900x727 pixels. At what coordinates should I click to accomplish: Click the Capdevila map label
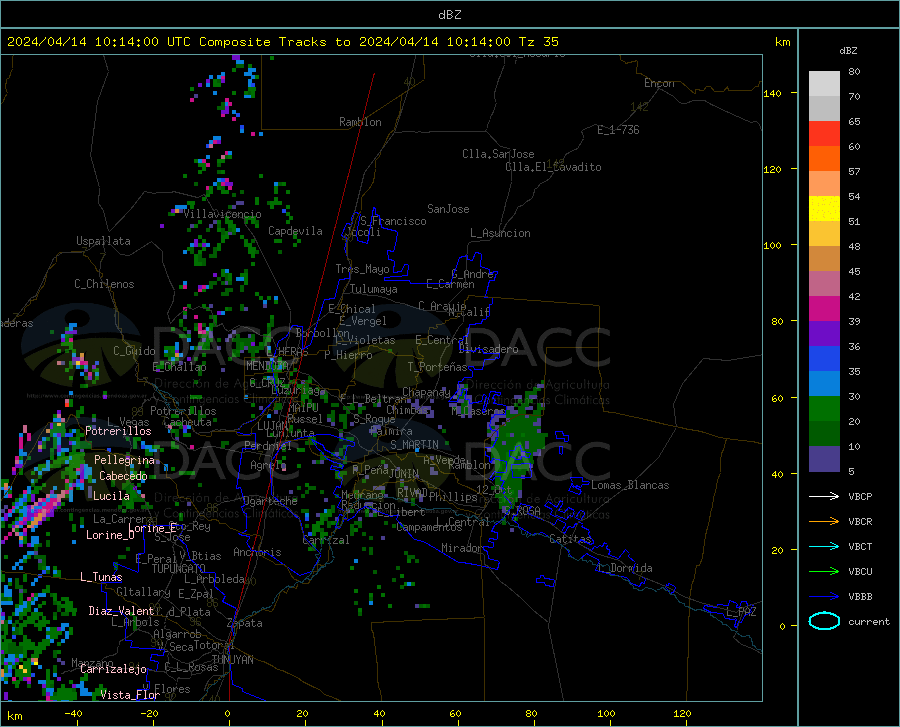tap(295, 231)
